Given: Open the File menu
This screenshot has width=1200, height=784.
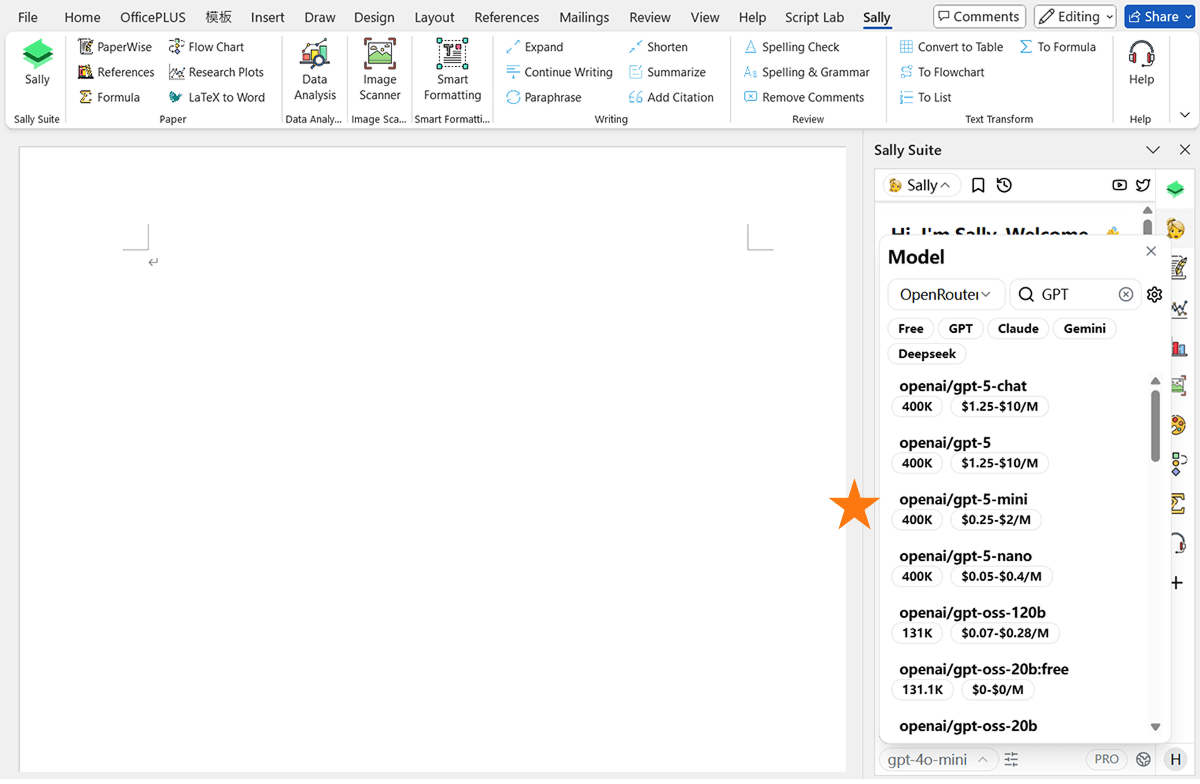Looking at the screenshot, I should pyautogui.click(x=28, y=17).
